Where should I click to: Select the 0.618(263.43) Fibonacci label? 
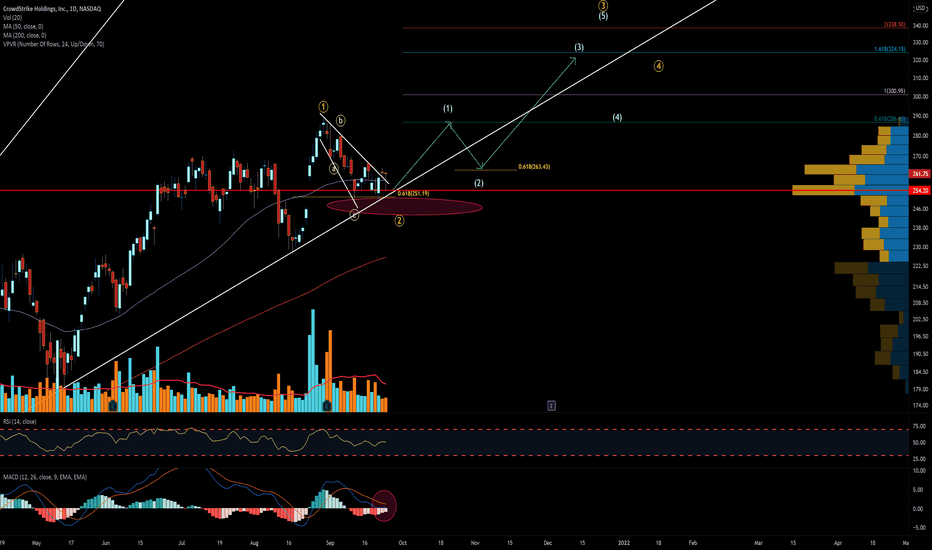pyautogui.click(x=534, y=166)
